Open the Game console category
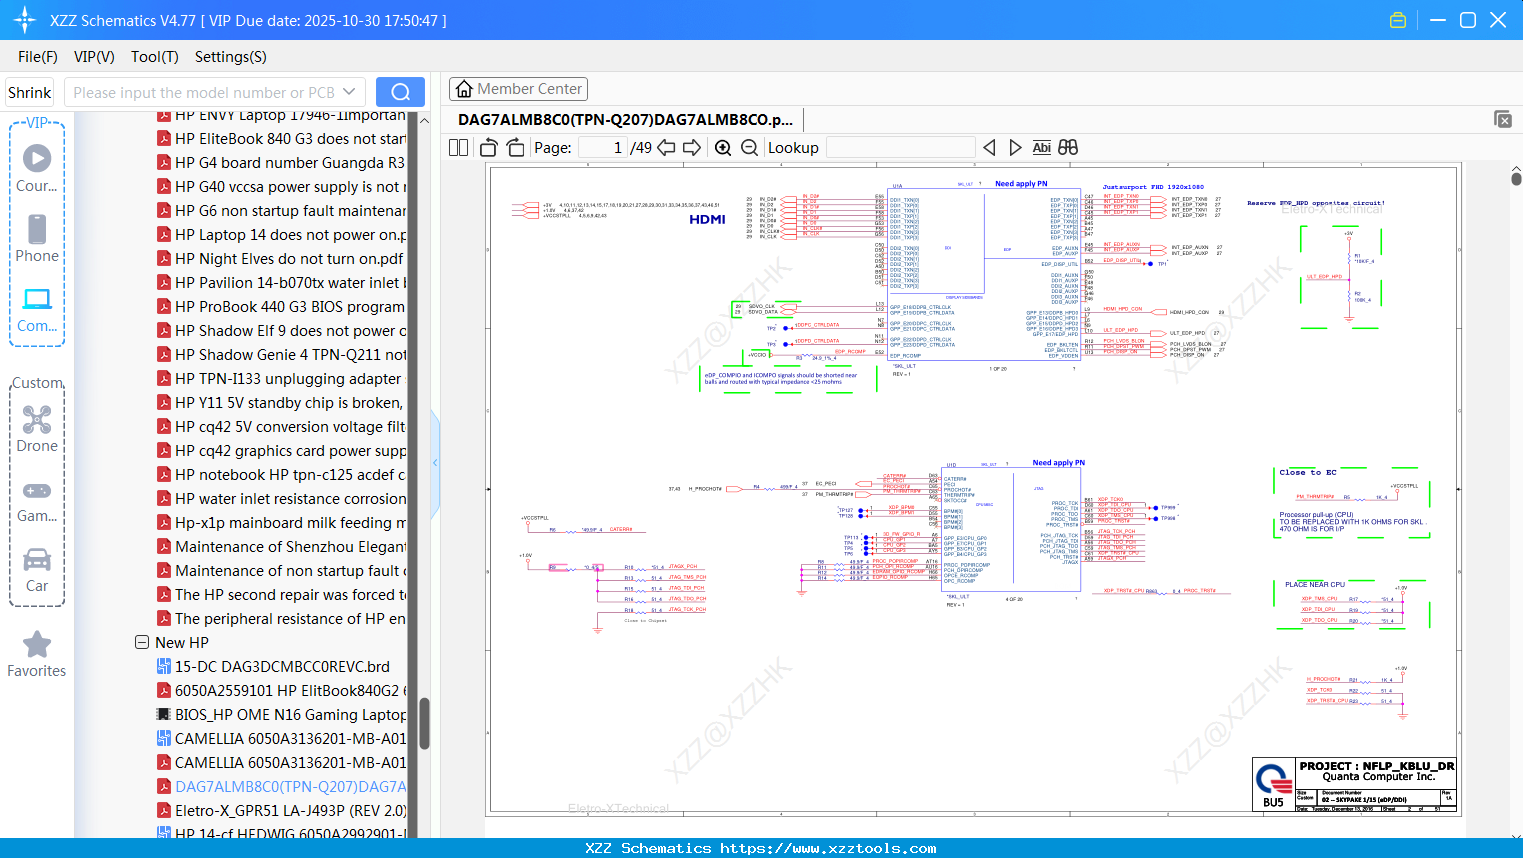 pos(37,500)
